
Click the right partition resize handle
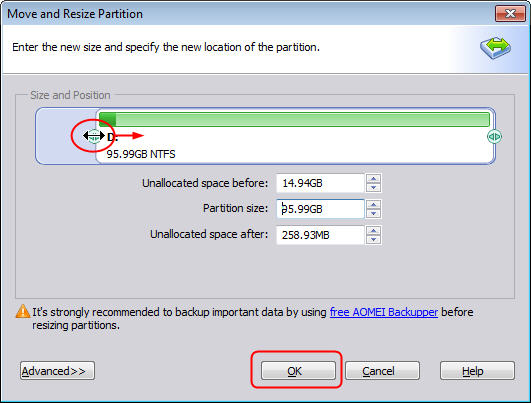(494, 136)
